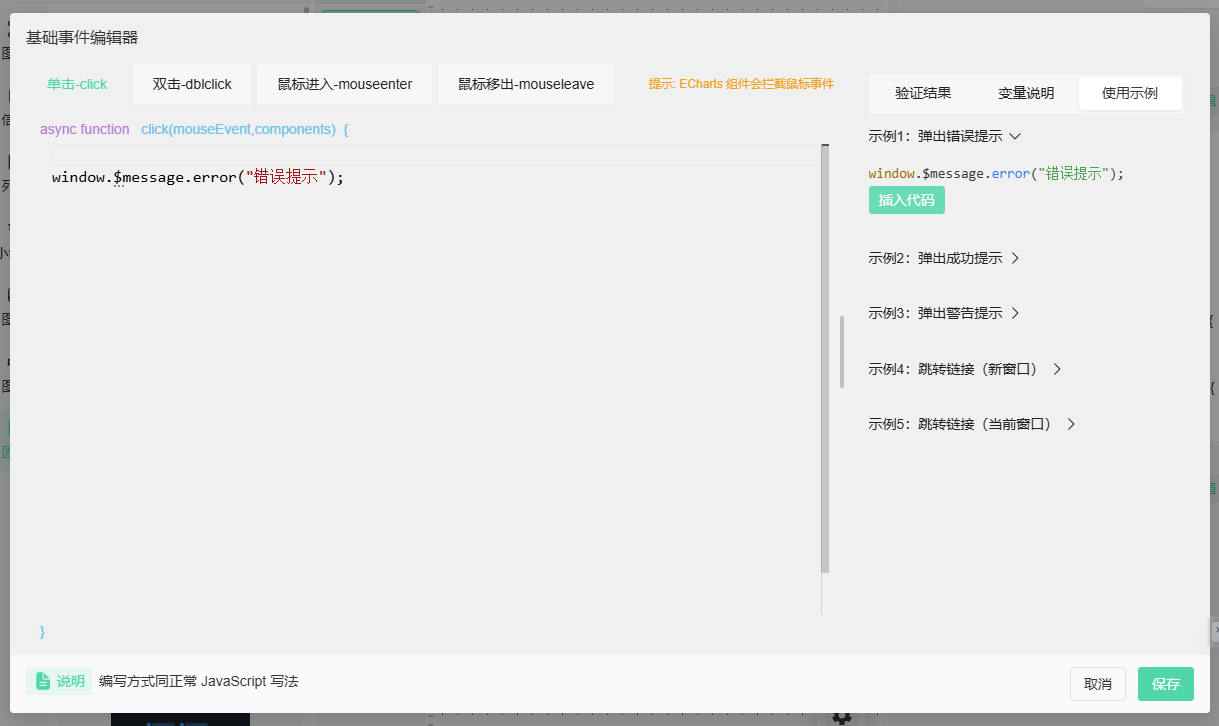Screen dimensions: 1219x726
Task: Expand 示例5 跳转链接（当前窗口）section
Action: (x=972, y=424)
